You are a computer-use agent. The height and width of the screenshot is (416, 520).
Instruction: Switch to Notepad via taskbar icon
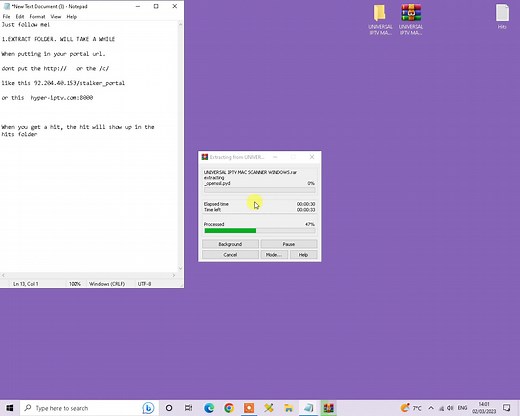pyautogui.click(x=309, y=408)
